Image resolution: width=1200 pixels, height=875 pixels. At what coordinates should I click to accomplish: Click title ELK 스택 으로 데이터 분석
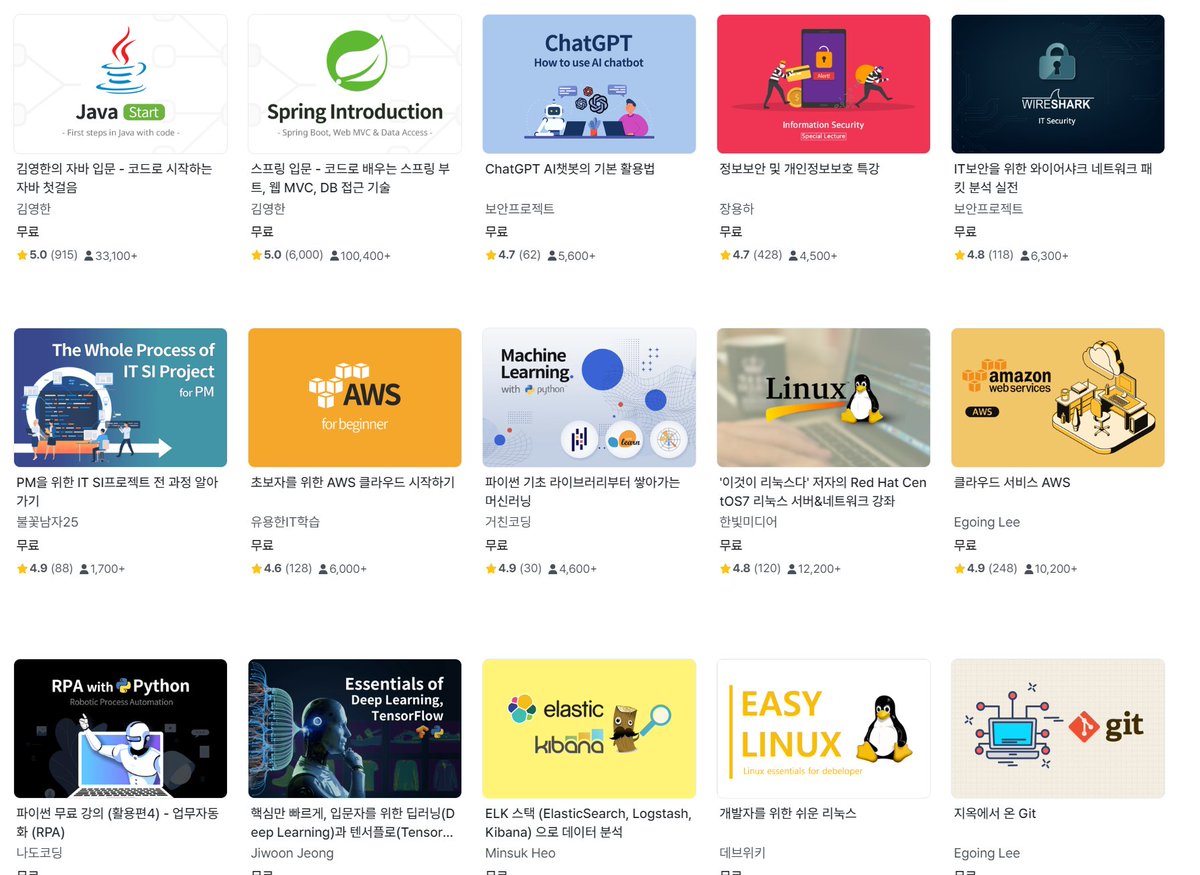[588, 822]
